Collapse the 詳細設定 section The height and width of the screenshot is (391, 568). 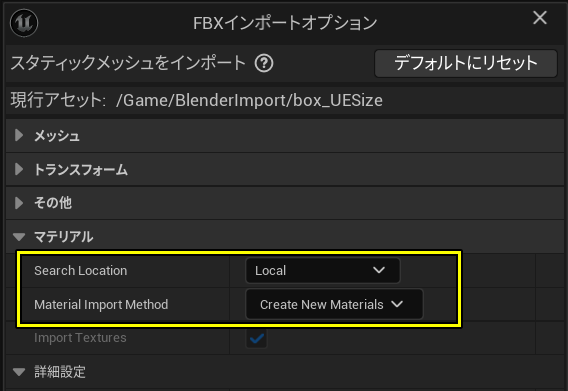point(19,372)
